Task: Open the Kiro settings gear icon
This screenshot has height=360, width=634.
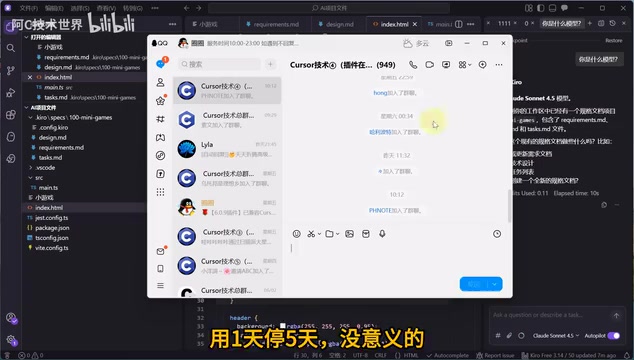Action: coord(11,340)
